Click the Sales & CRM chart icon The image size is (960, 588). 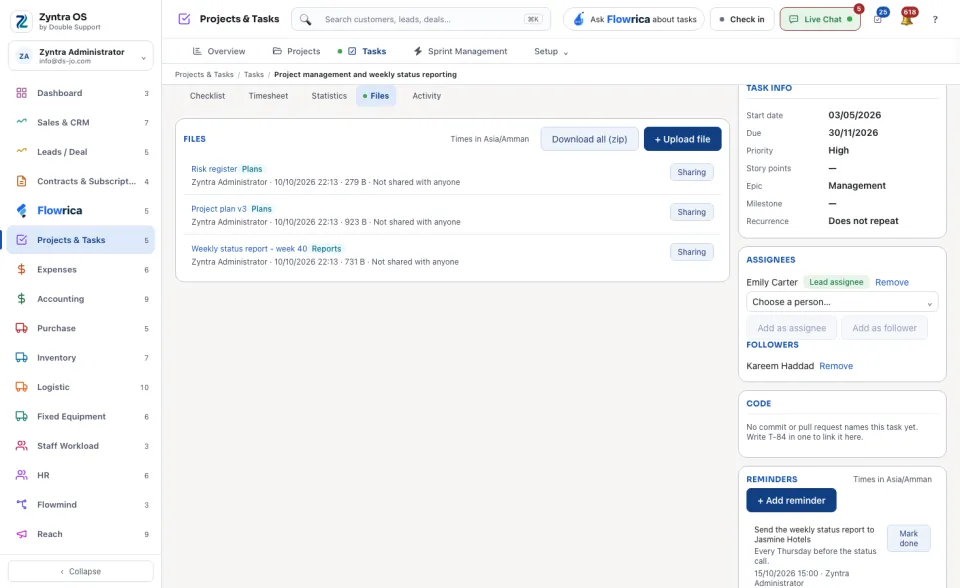21,122
